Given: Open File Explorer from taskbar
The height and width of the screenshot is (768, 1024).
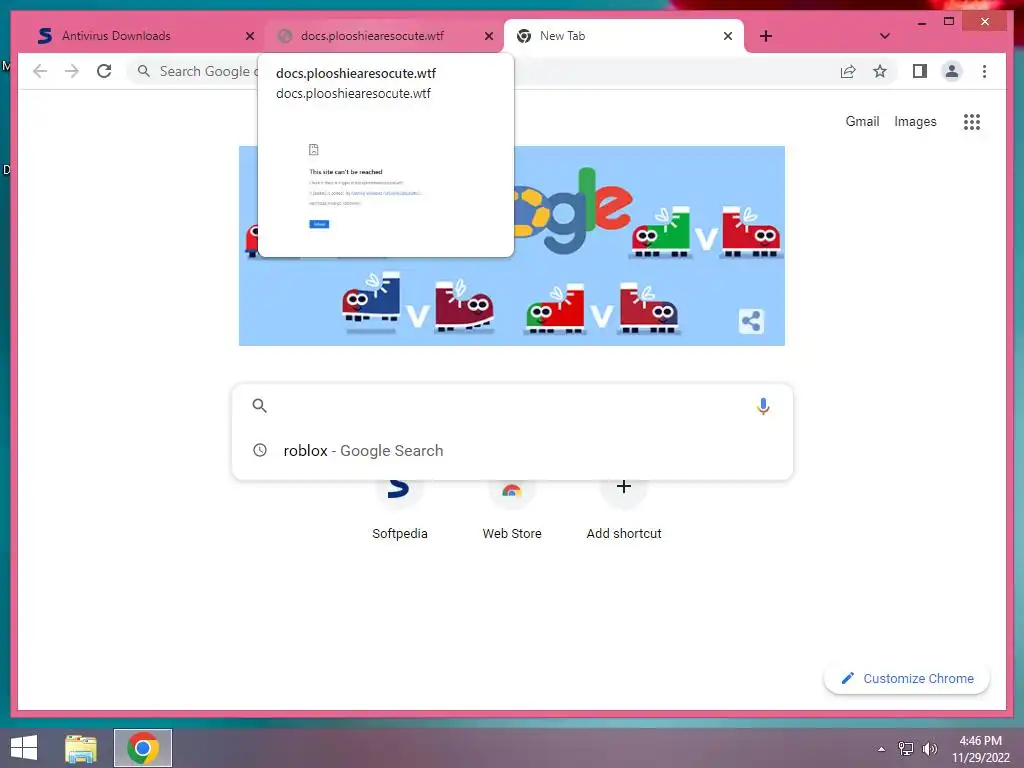Looking at the screenshot, I should [81, 748].
